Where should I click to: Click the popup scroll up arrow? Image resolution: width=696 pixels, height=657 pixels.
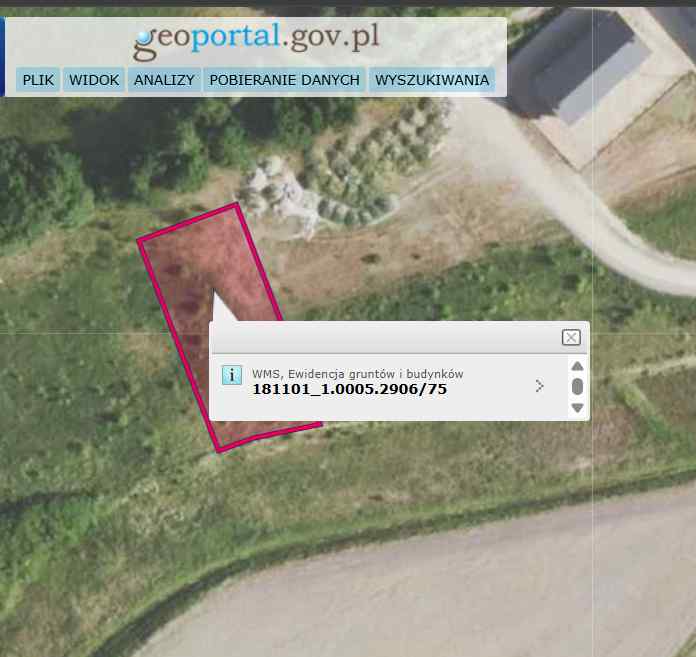(577, 366)
